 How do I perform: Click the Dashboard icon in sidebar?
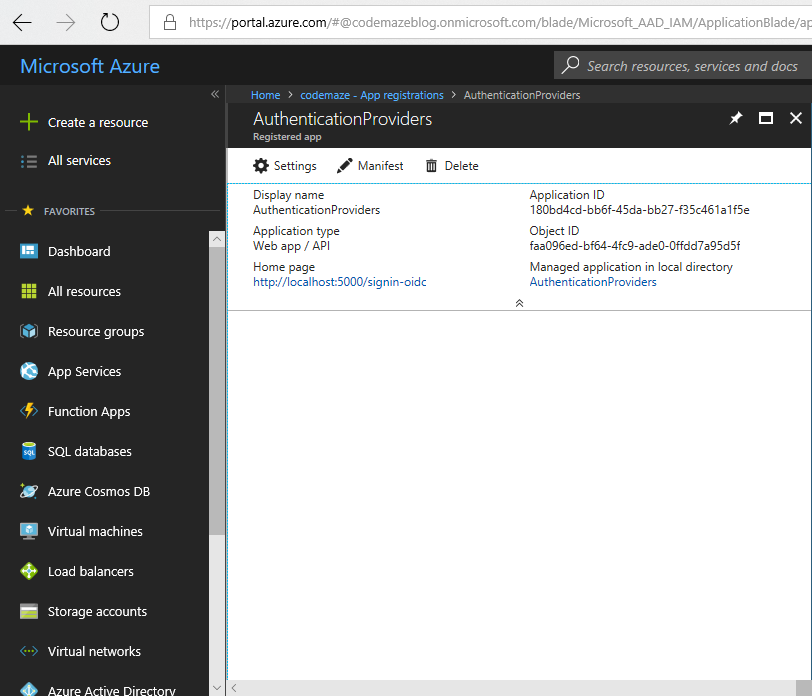[x=29, y=251]
